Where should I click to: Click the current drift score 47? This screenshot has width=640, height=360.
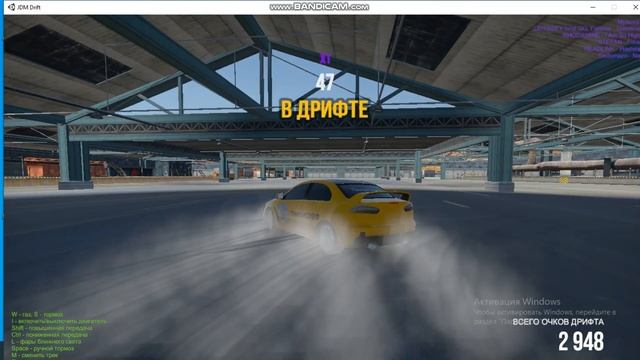point(325,83)
